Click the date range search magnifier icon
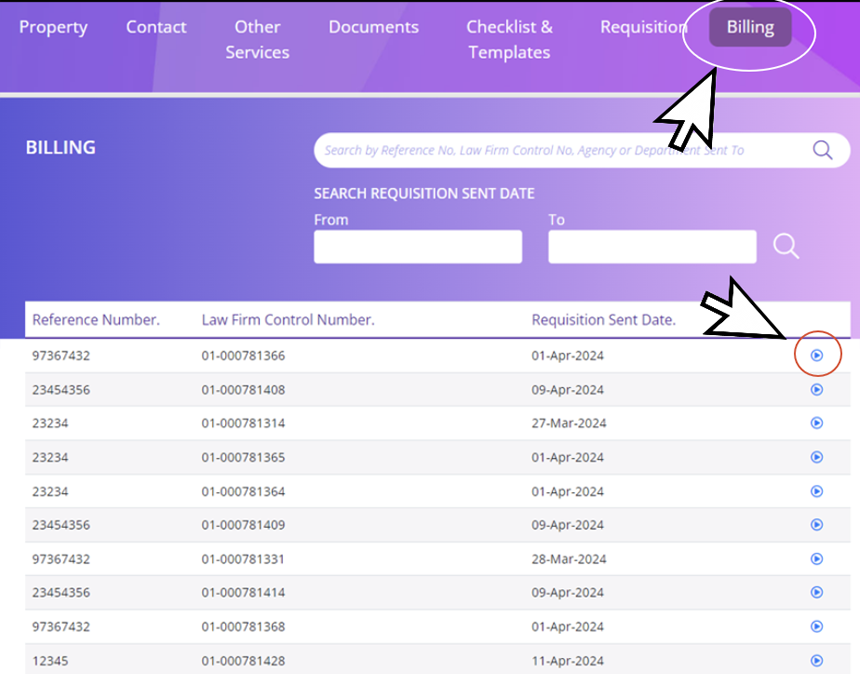Screen dimensions: 860x674 coord(786,246)
